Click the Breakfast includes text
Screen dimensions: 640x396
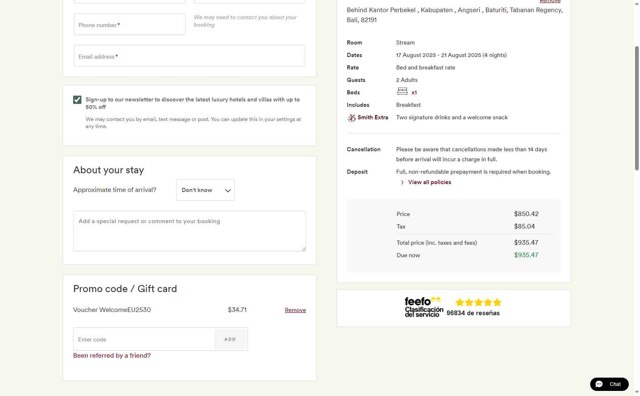pos(408,105)
